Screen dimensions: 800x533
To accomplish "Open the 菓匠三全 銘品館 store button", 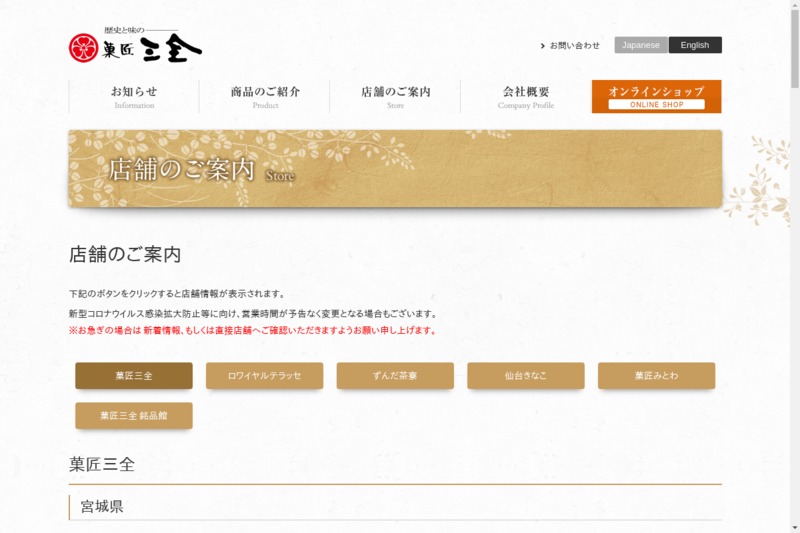I will point(134,416).
